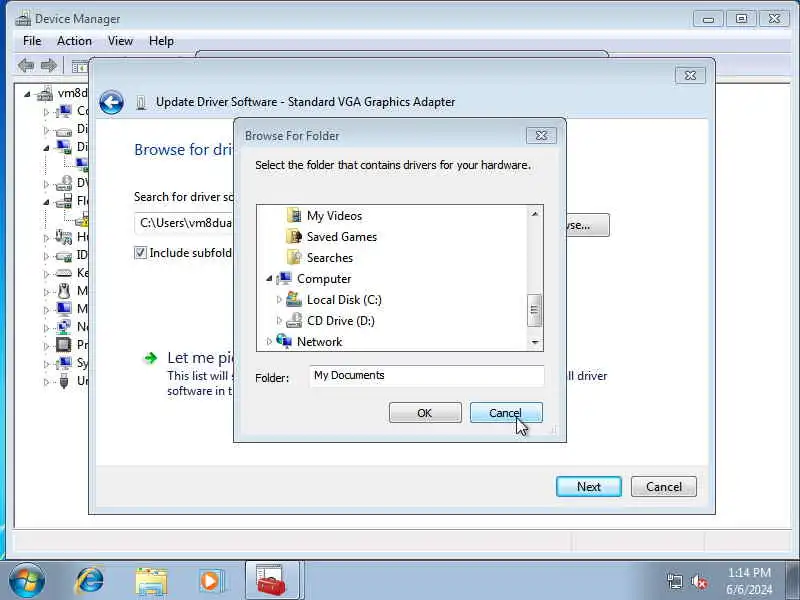Click the Folder text field showing My Documents
The image size is (800, 600).
pyautogui.click(x=427, y=376)
